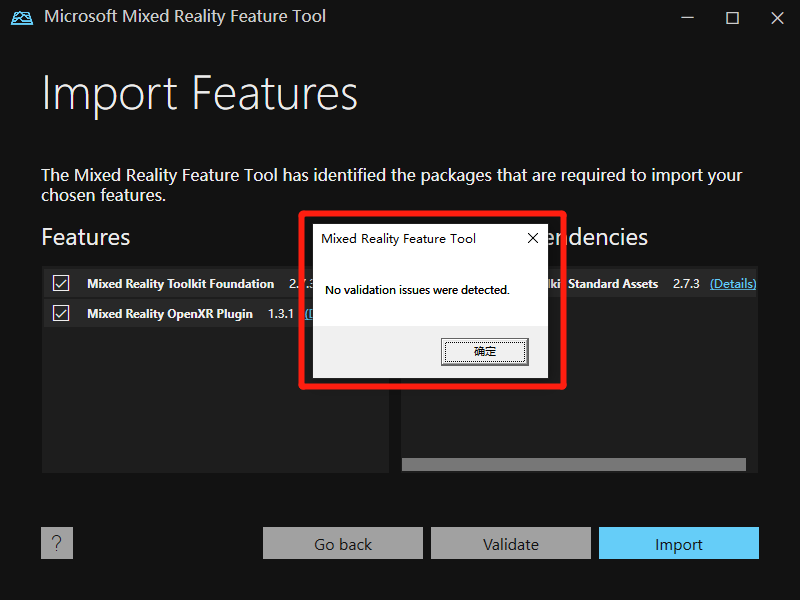Uncheck Mixed Reality OpenXR Plugin checkbox
Image resolution: width=800 pixels, height=600 pixels.
(61, 313)
